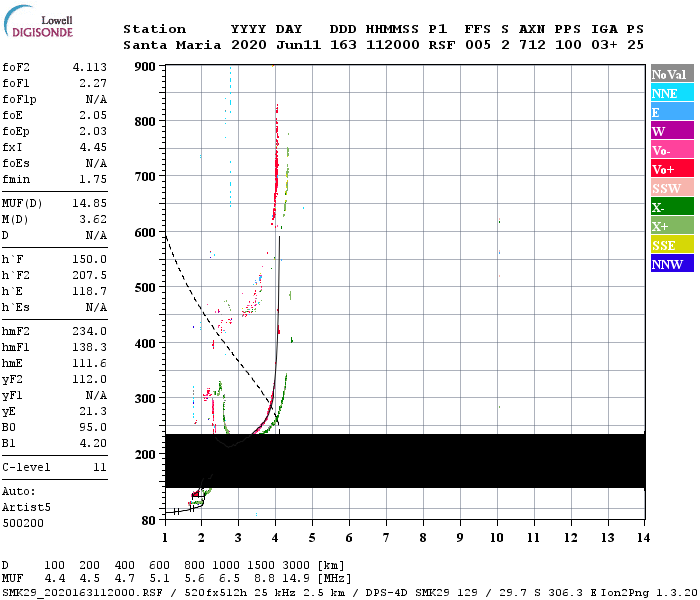Click the yF2 value 112.0
The height and width of the screenshot is (600, 700).
tap(90, 379)
